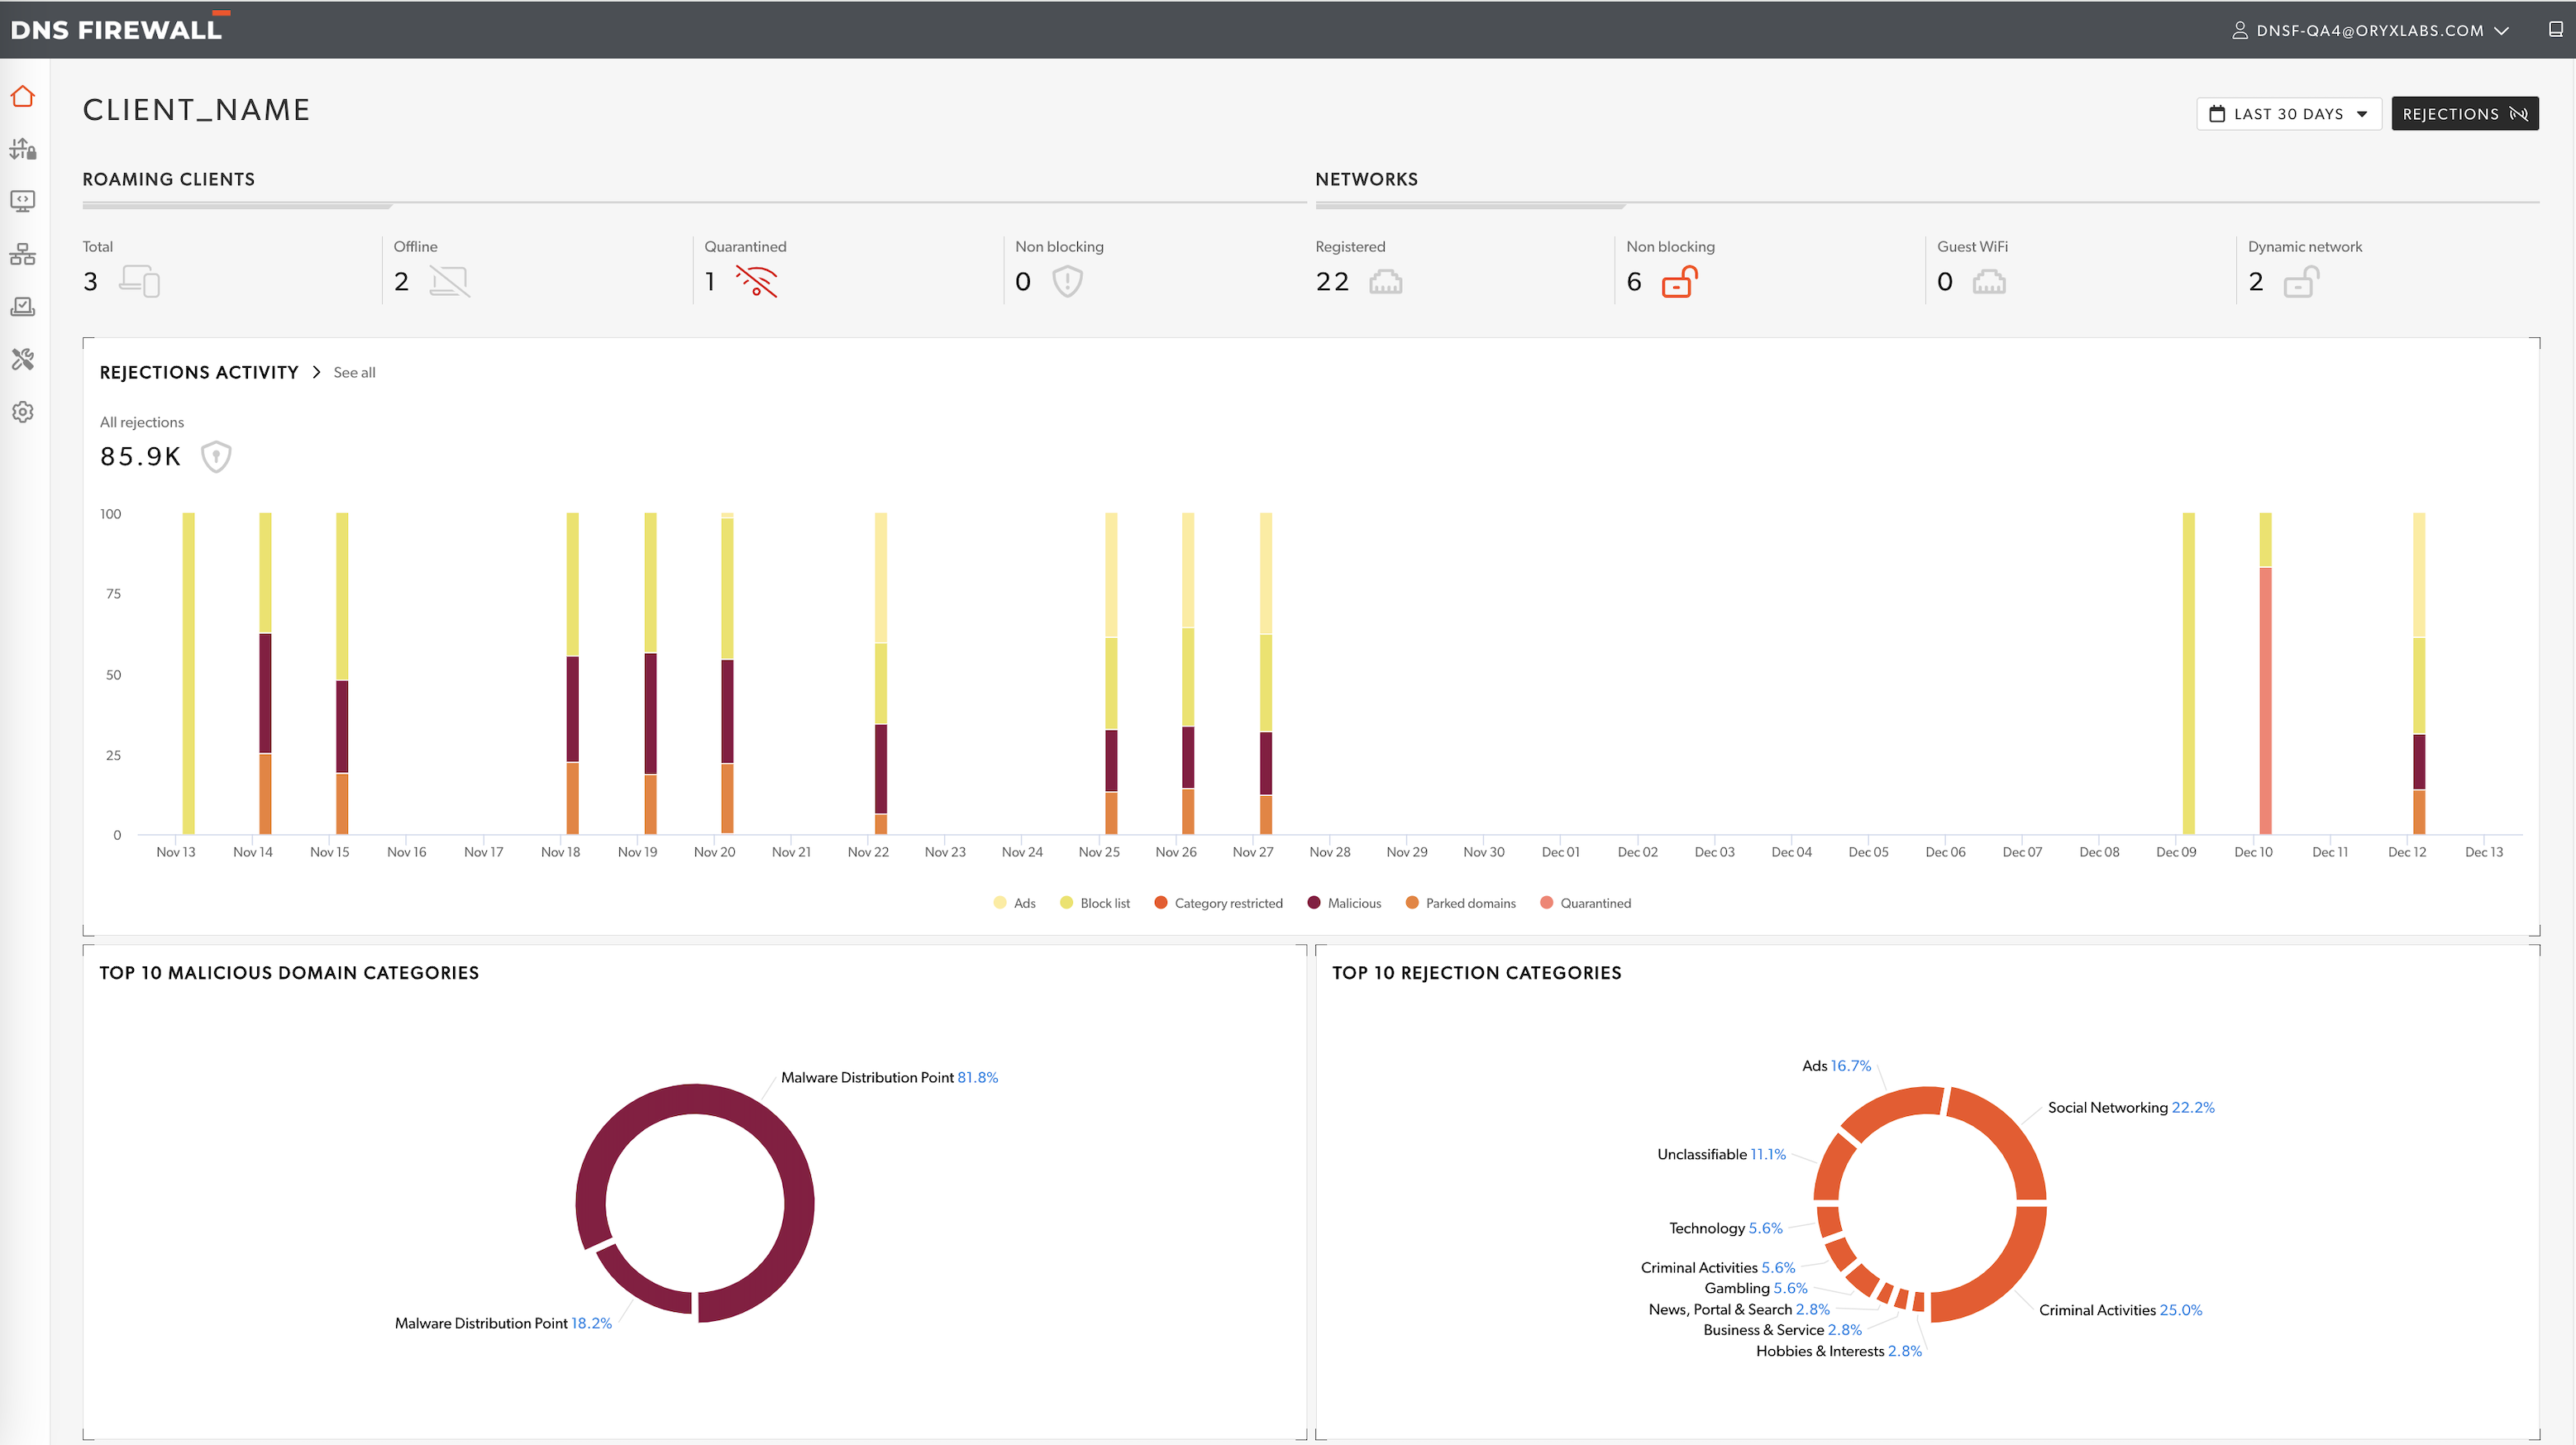
Task: Open the network topology sidebar icon
Action: pos(23,255)
